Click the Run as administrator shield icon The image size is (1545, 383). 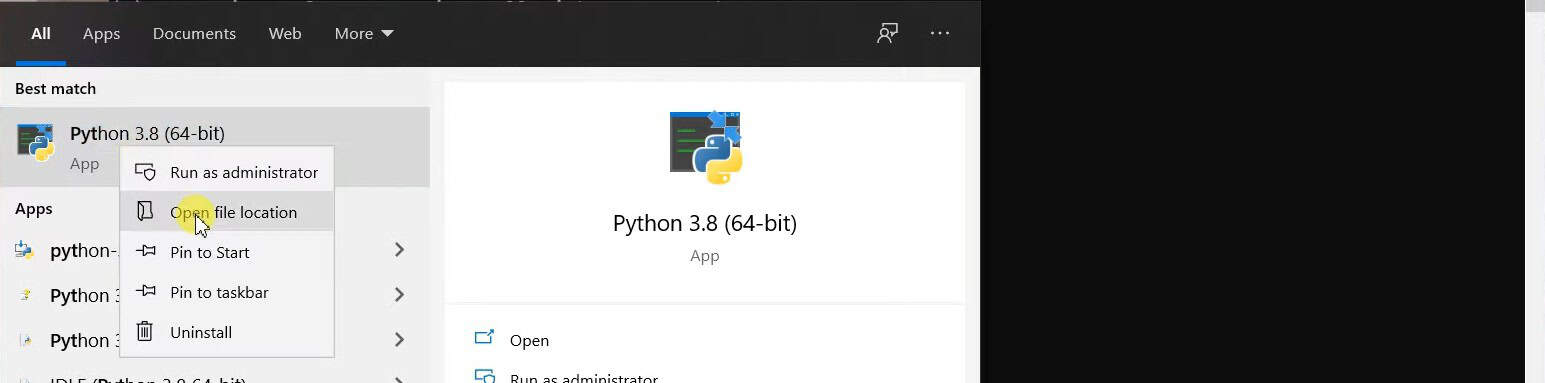[145, 172]
